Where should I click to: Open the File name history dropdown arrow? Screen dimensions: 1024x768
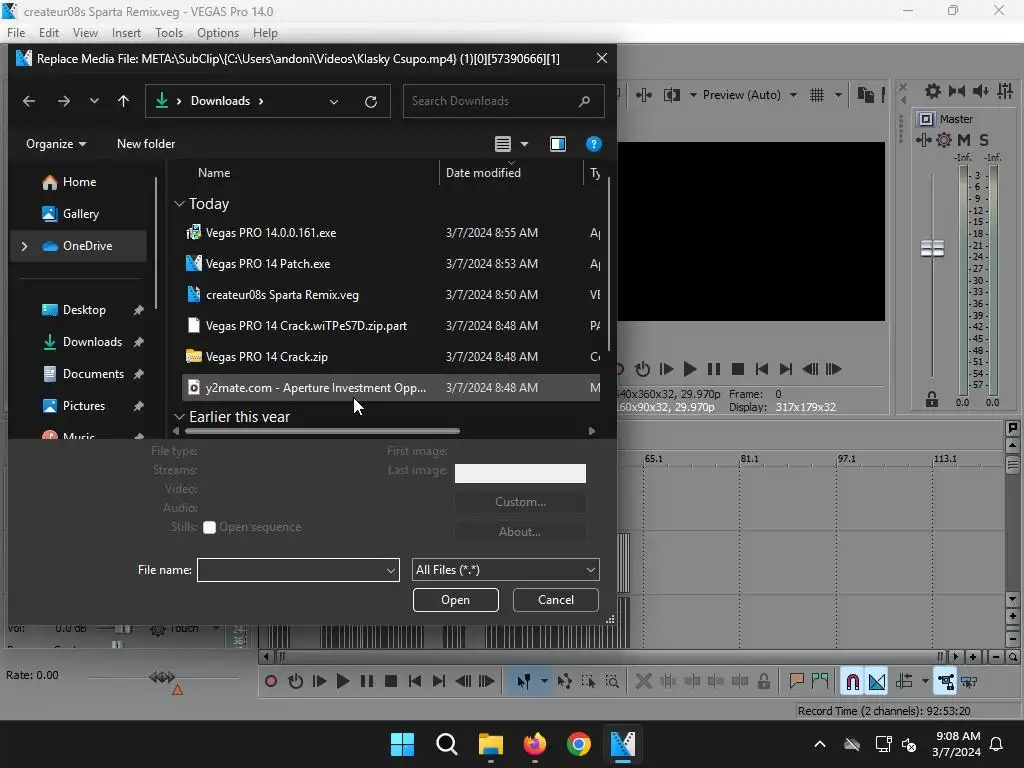click(x=391, y=569)
